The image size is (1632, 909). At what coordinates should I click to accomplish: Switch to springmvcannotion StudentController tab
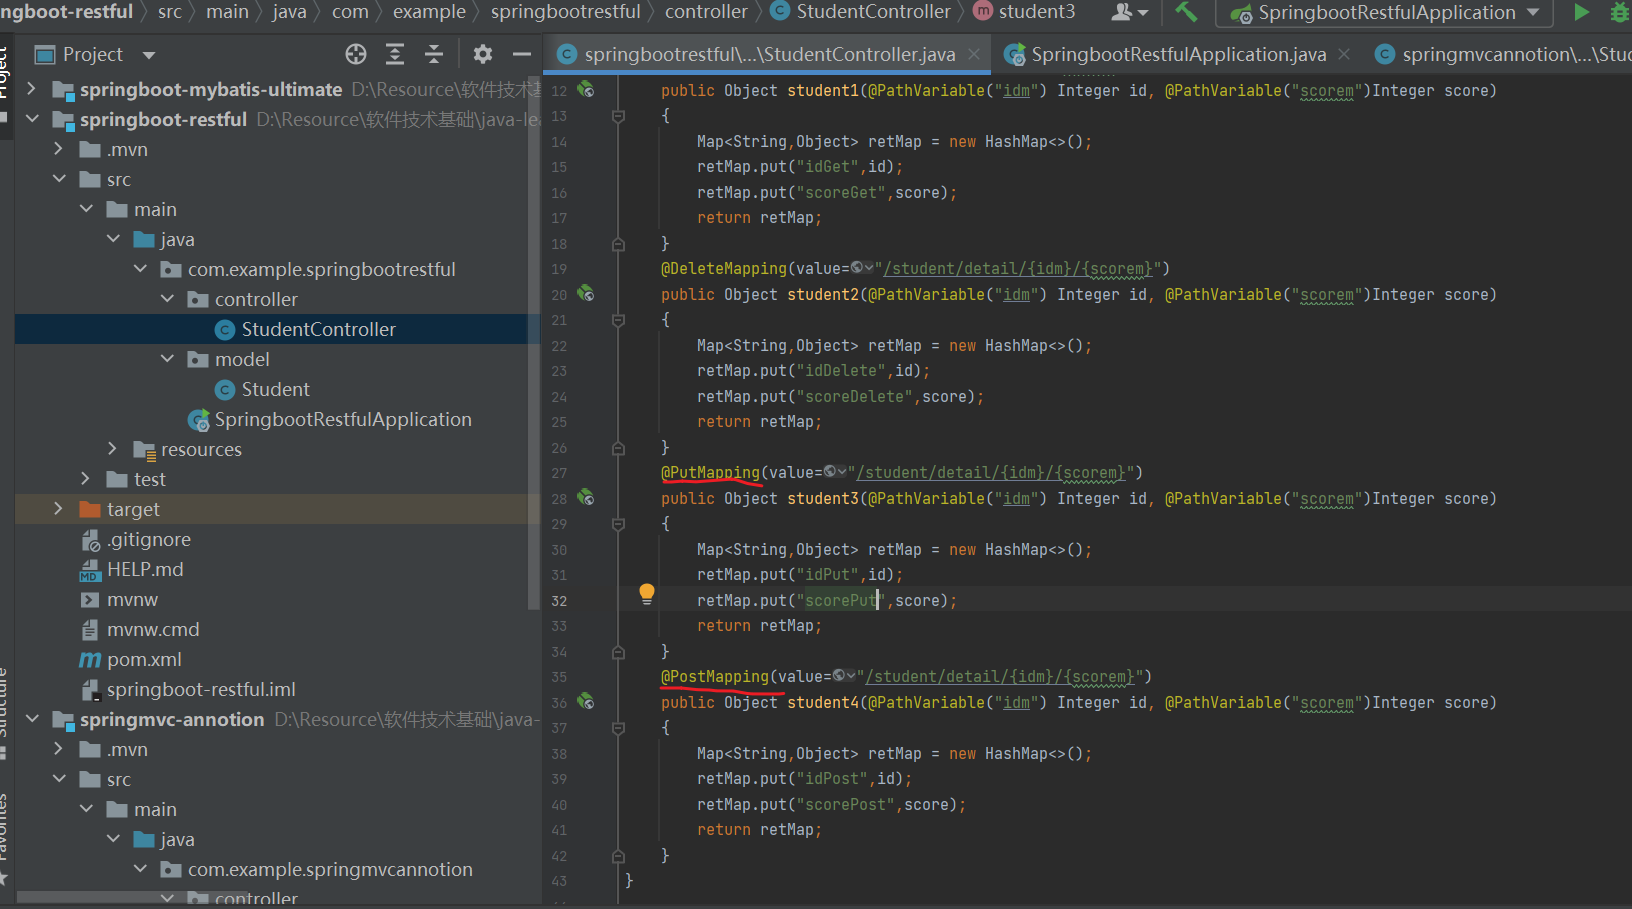click(1502, 54)
